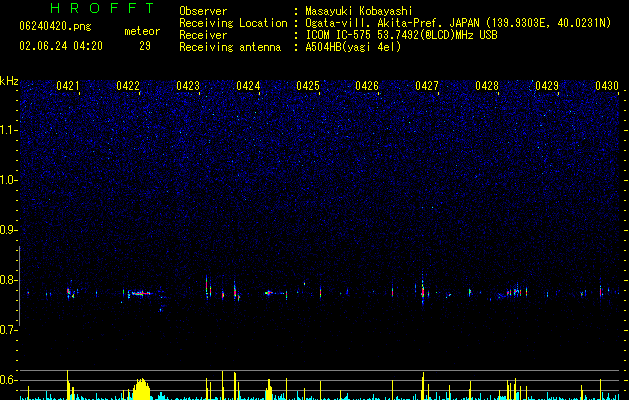This screenshot has height=400, width=629.
Task: Click the gray frequency range bar on left axis
Action: [x=19, y=286]
